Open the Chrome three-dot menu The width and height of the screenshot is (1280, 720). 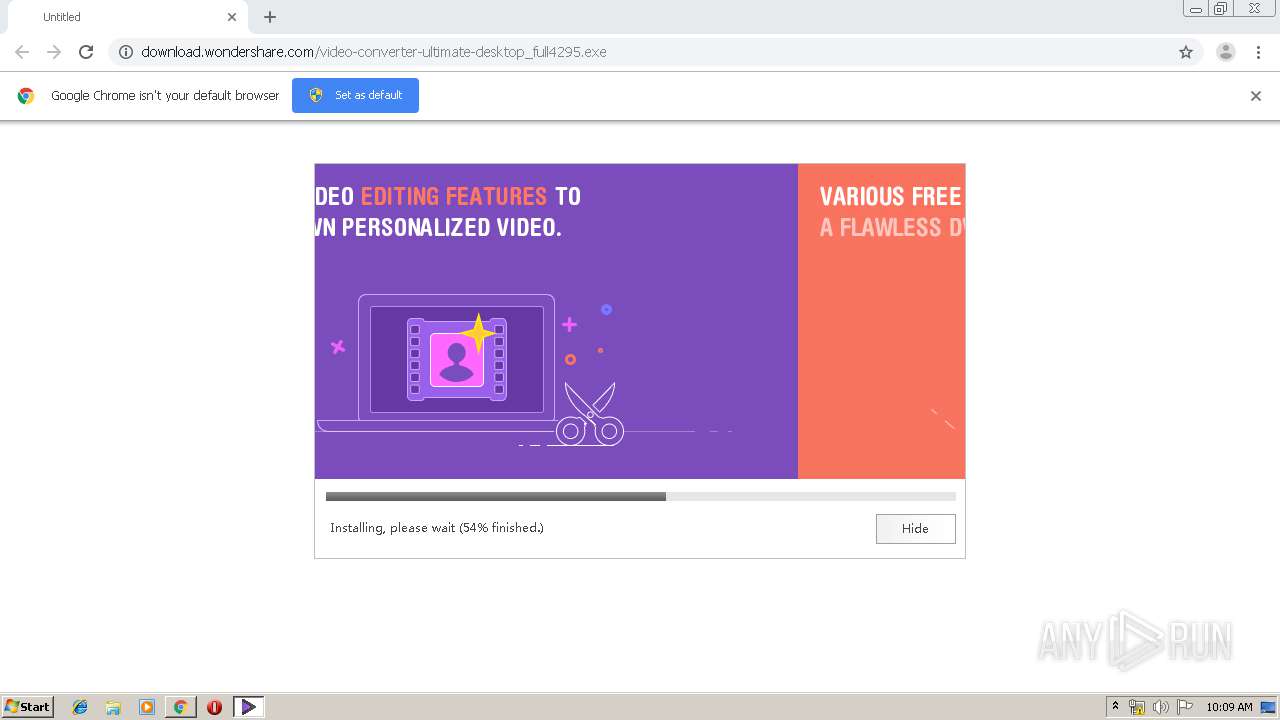[1259, 52]
